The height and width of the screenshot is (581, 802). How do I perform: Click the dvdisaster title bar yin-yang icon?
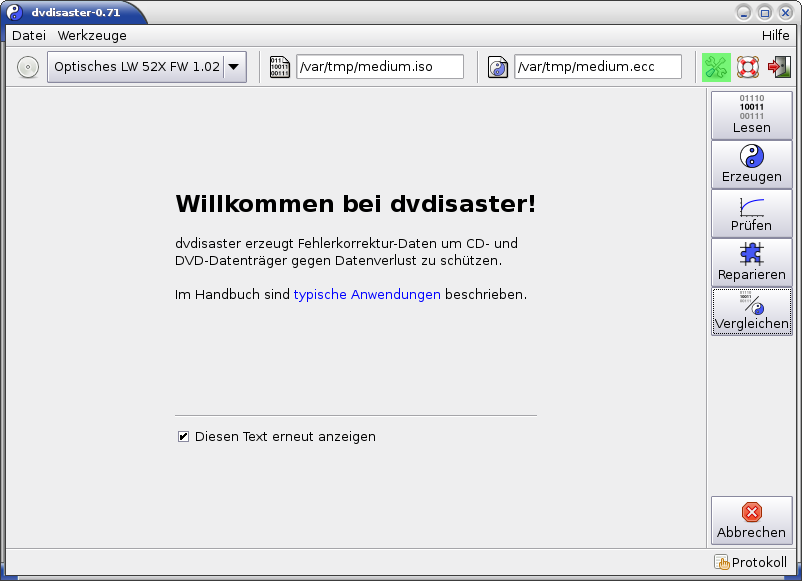15,12
